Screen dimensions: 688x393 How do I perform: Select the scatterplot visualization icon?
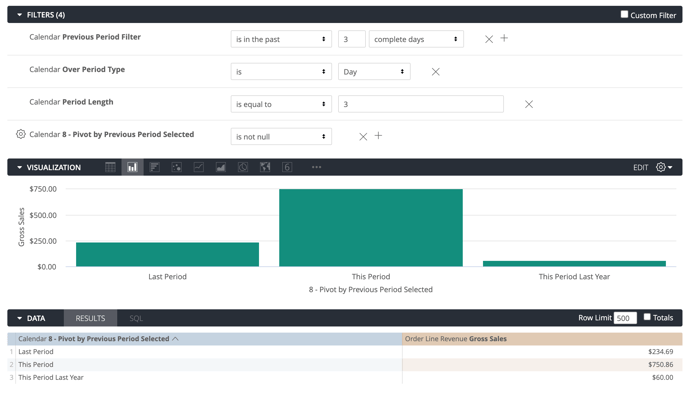coord(176,167)
